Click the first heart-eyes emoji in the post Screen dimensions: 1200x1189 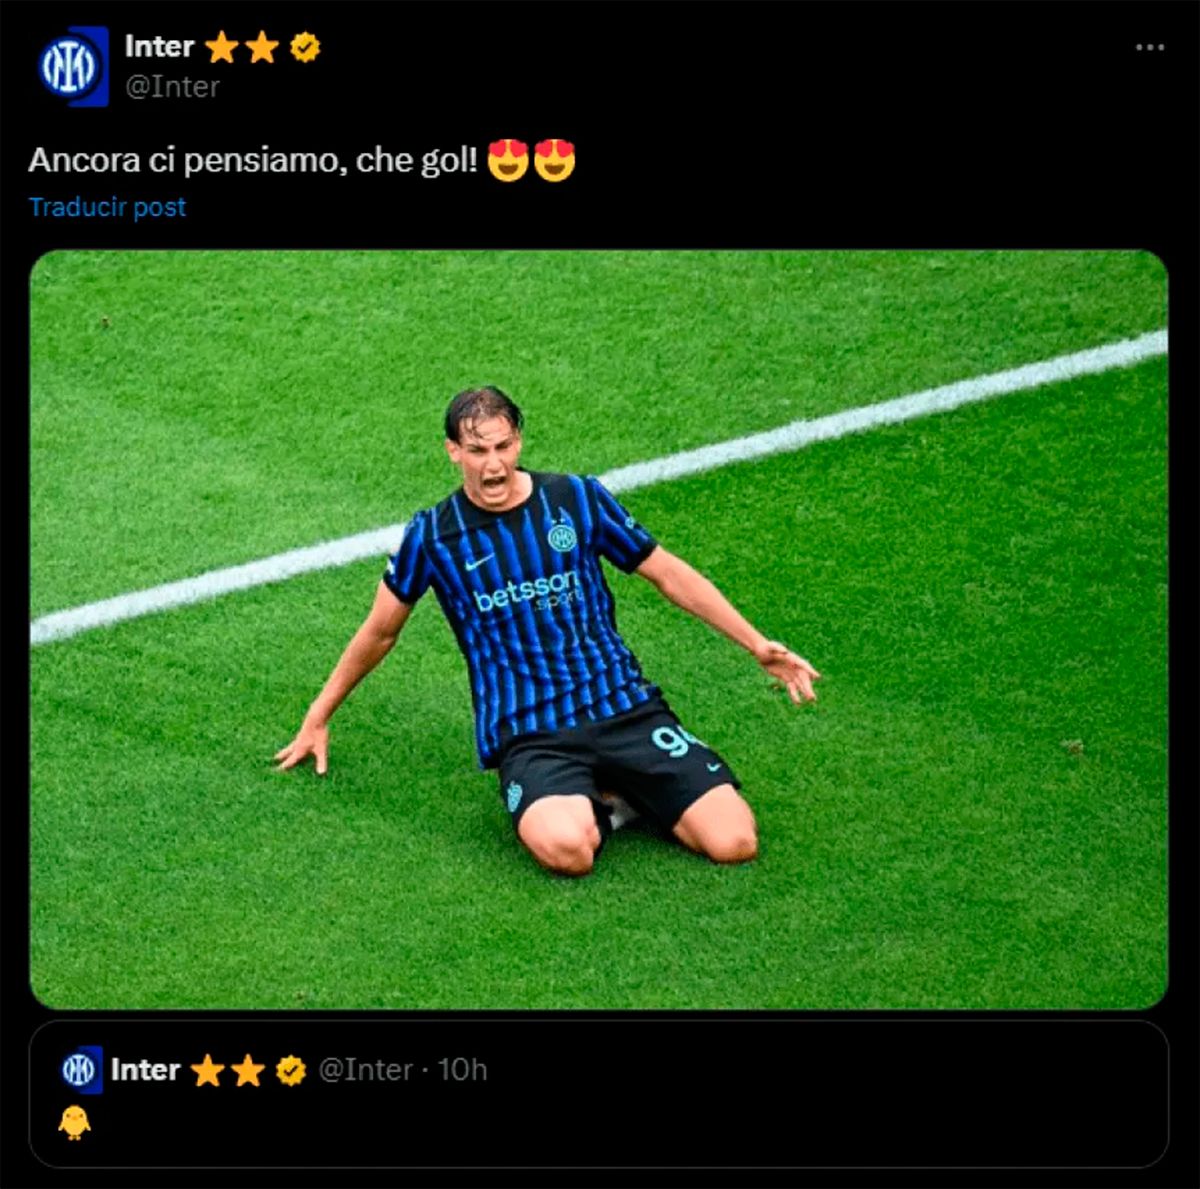(508, 160)
